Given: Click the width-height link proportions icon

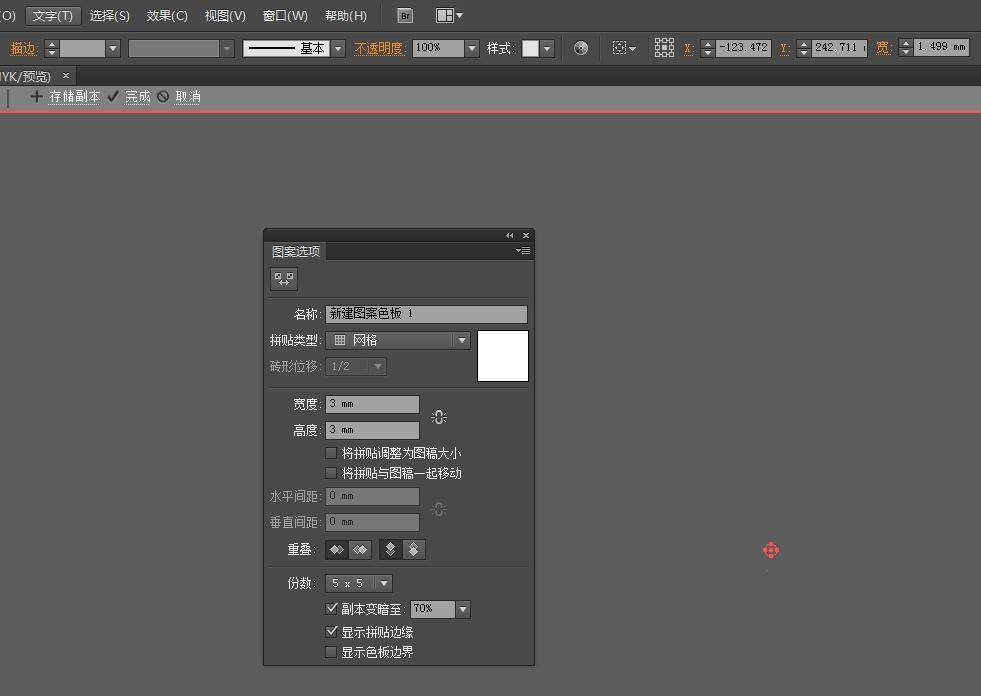Looking at the screenshot, I should tap(438, 417).
